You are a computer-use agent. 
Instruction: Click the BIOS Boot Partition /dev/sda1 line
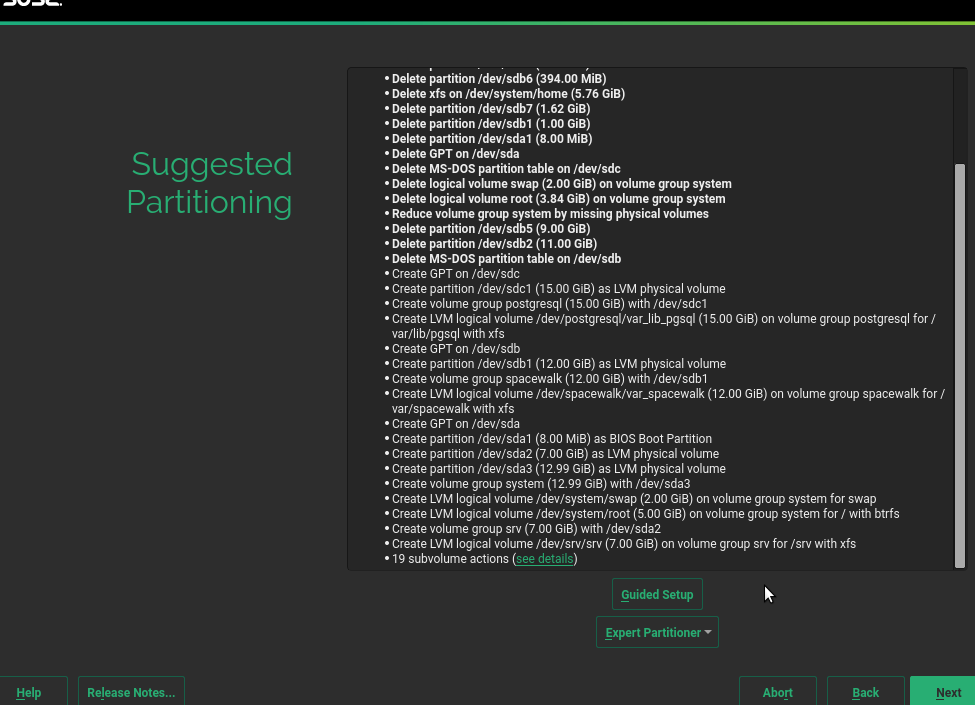point(551,439)
